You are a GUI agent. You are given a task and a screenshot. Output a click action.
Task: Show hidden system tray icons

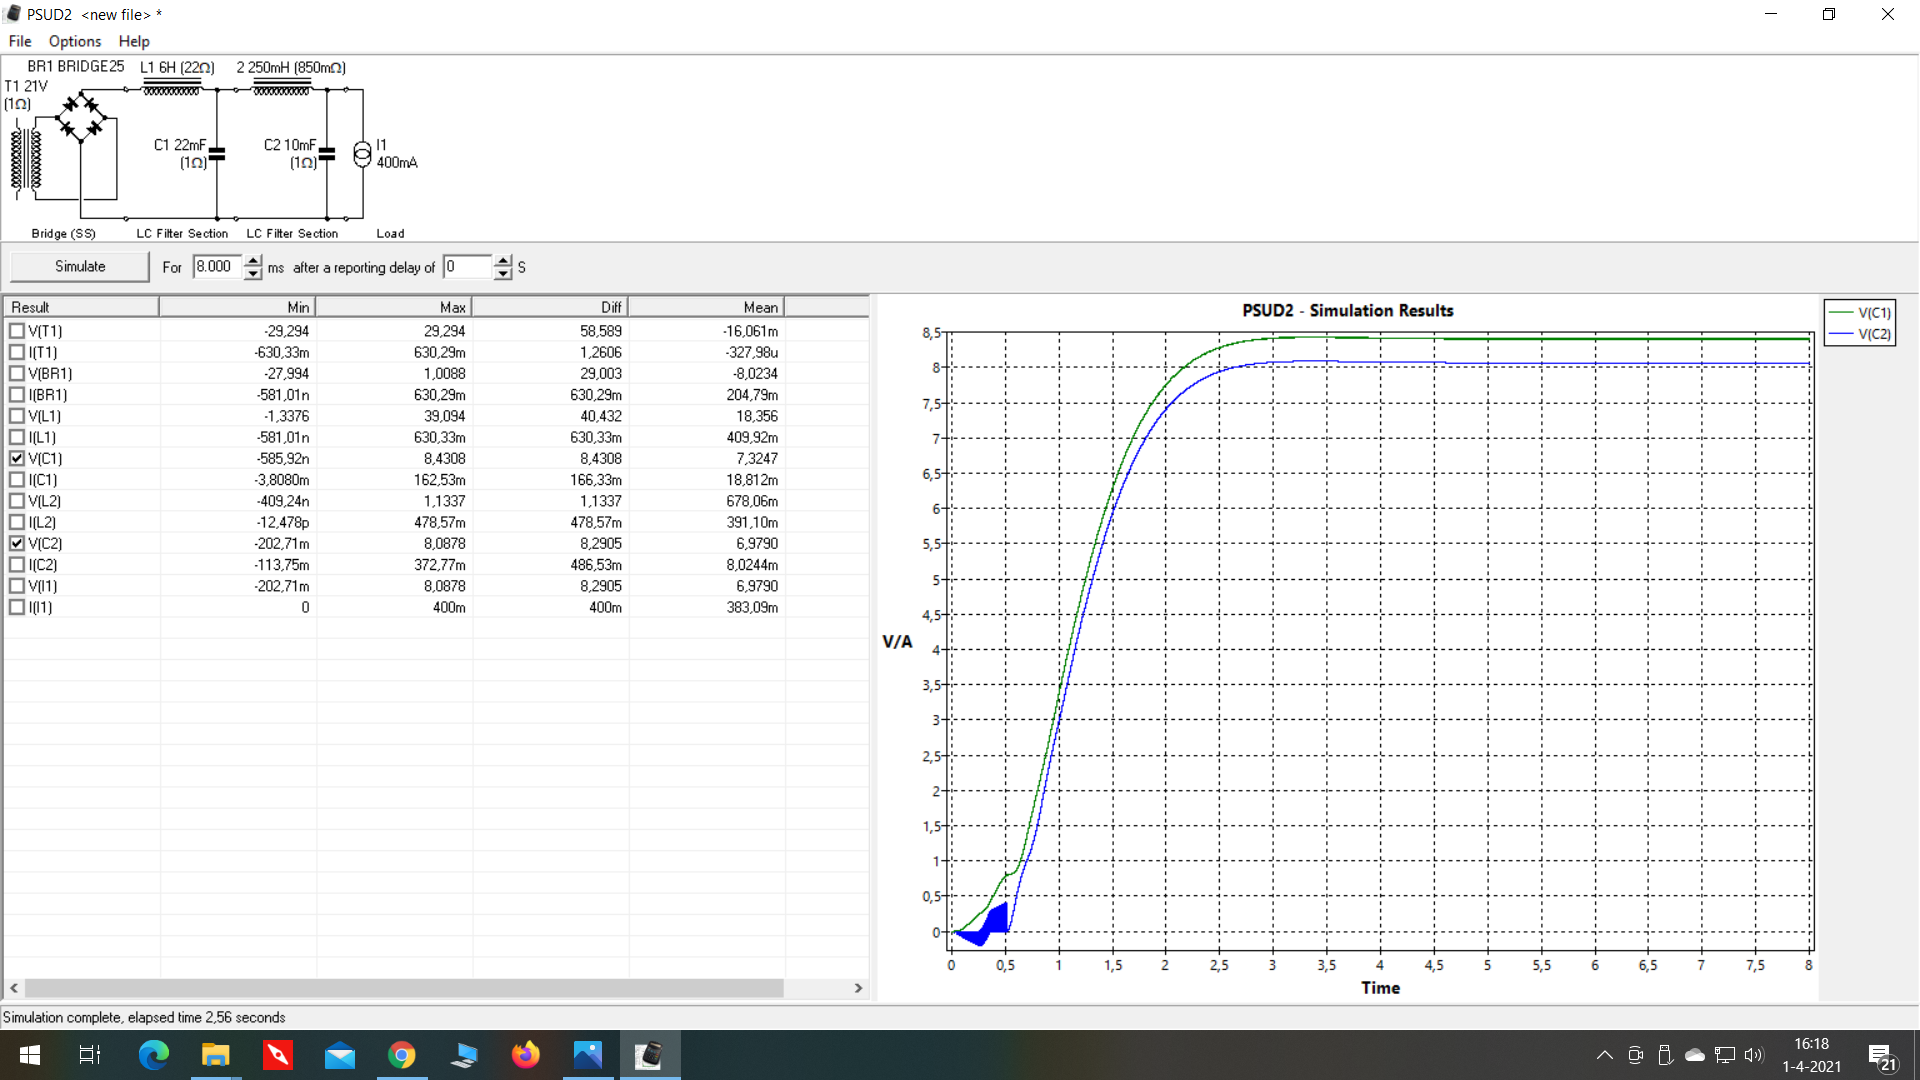[1604, 1055]
